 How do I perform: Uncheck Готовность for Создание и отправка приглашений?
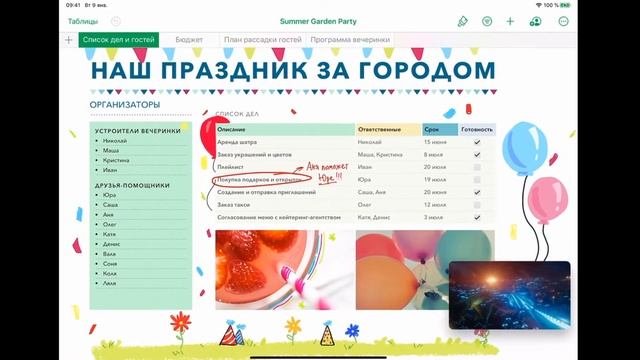click(477, 192)
